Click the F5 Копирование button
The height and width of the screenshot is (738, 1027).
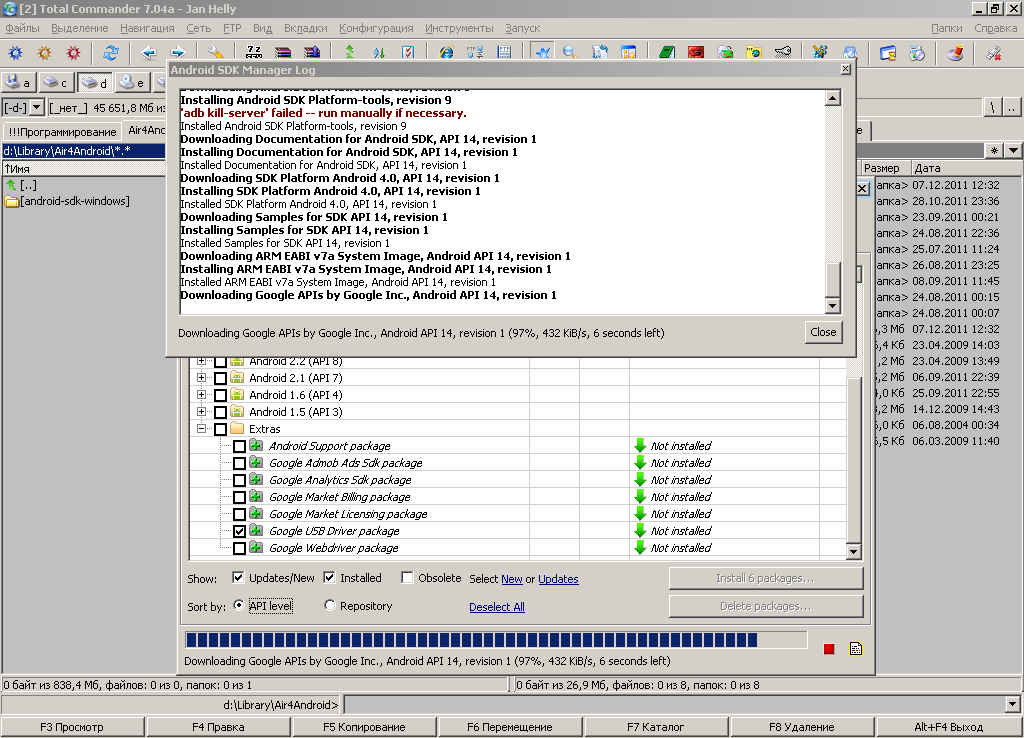(x=364, y=727)
